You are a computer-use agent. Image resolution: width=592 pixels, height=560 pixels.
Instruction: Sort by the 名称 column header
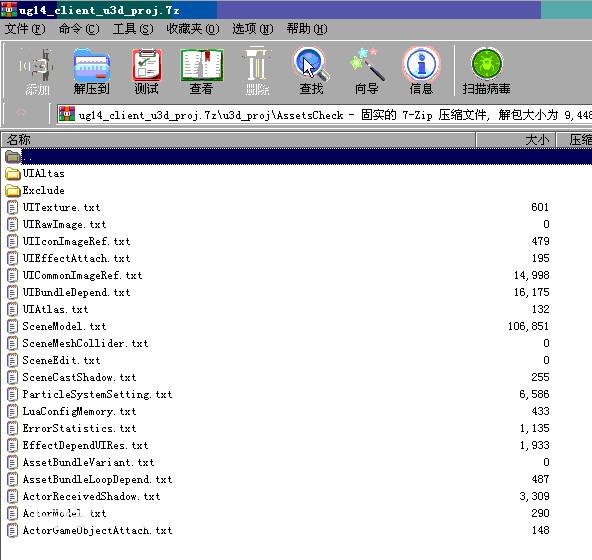(x=238, y=140)
